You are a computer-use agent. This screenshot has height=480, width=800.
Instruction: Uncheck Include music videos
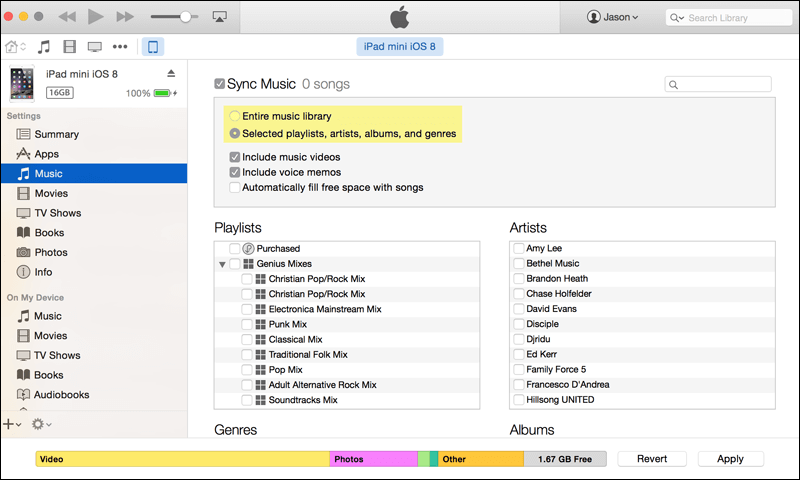click(x=235, y=157)
